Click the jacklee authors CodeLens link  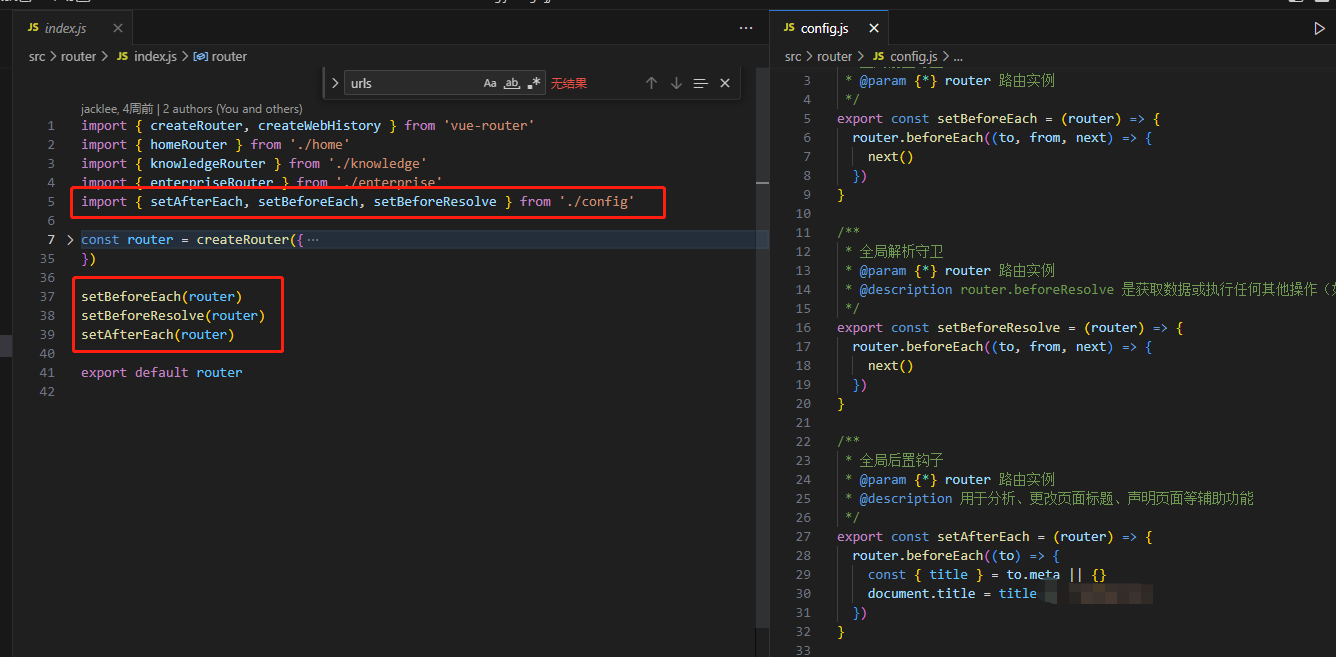point(191,108)
